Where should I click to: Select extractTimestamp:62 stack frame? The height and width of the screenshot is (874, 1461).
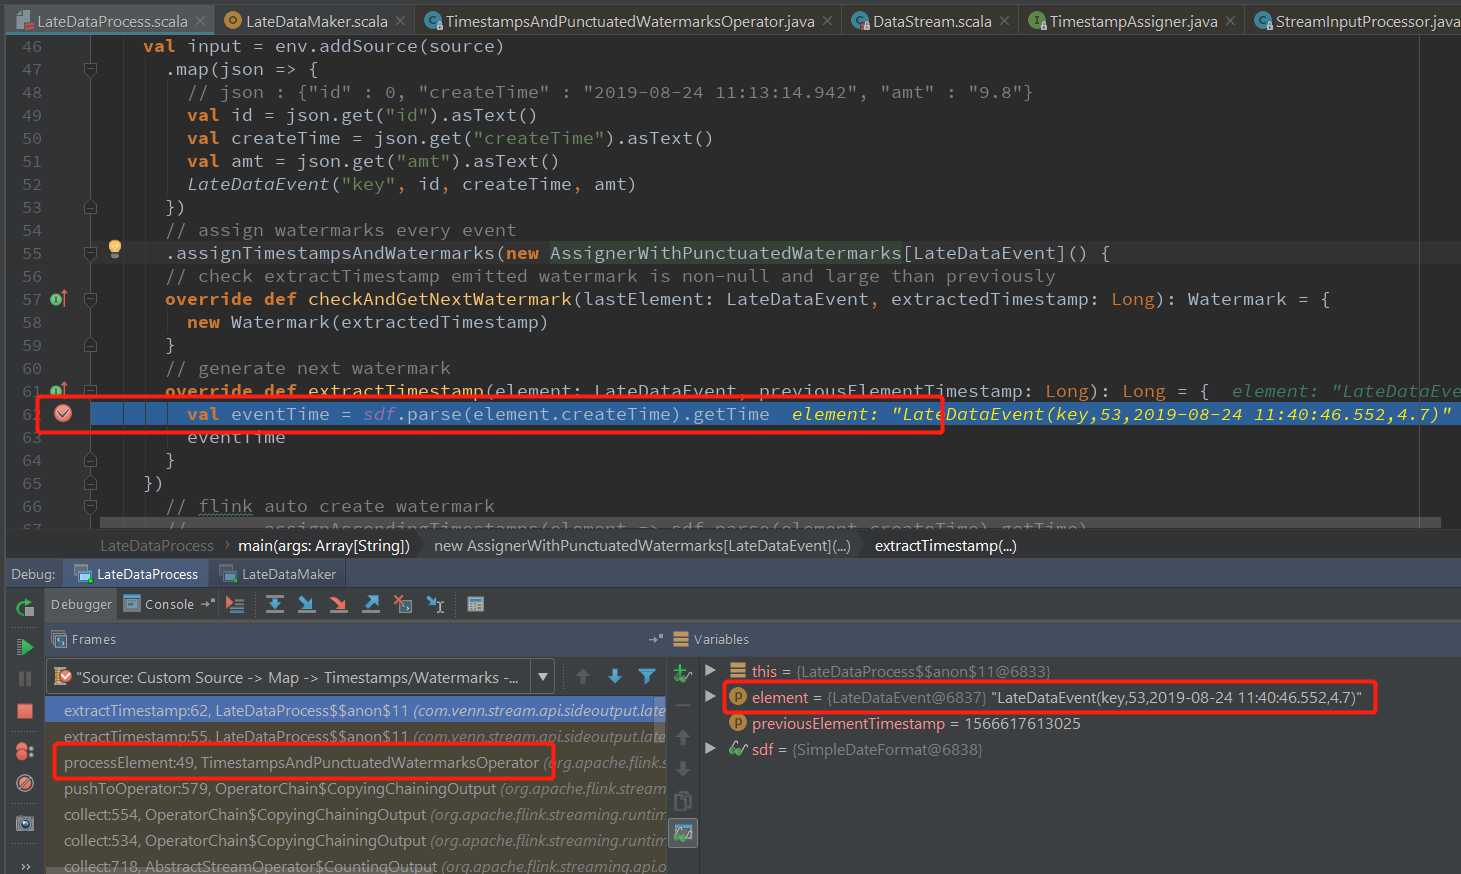pos(355,710)
